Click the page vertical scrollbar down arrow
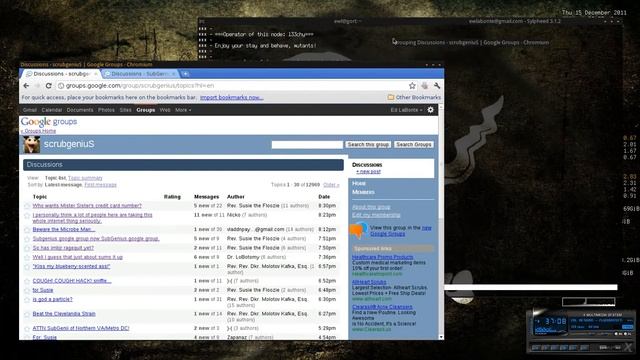Image resolution: width=640 pixels, height=360 pixels. click(441, 337)
